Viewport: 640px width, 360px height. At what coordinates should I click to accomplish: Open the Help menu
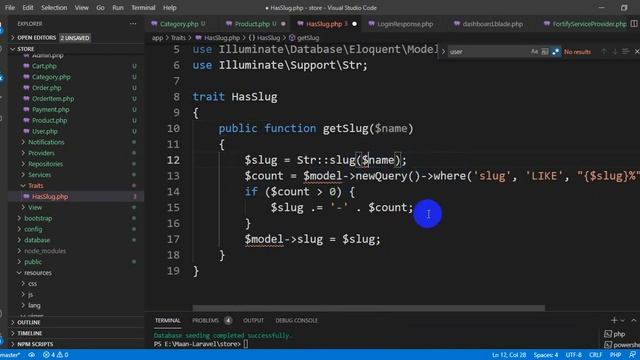point(169,8)
